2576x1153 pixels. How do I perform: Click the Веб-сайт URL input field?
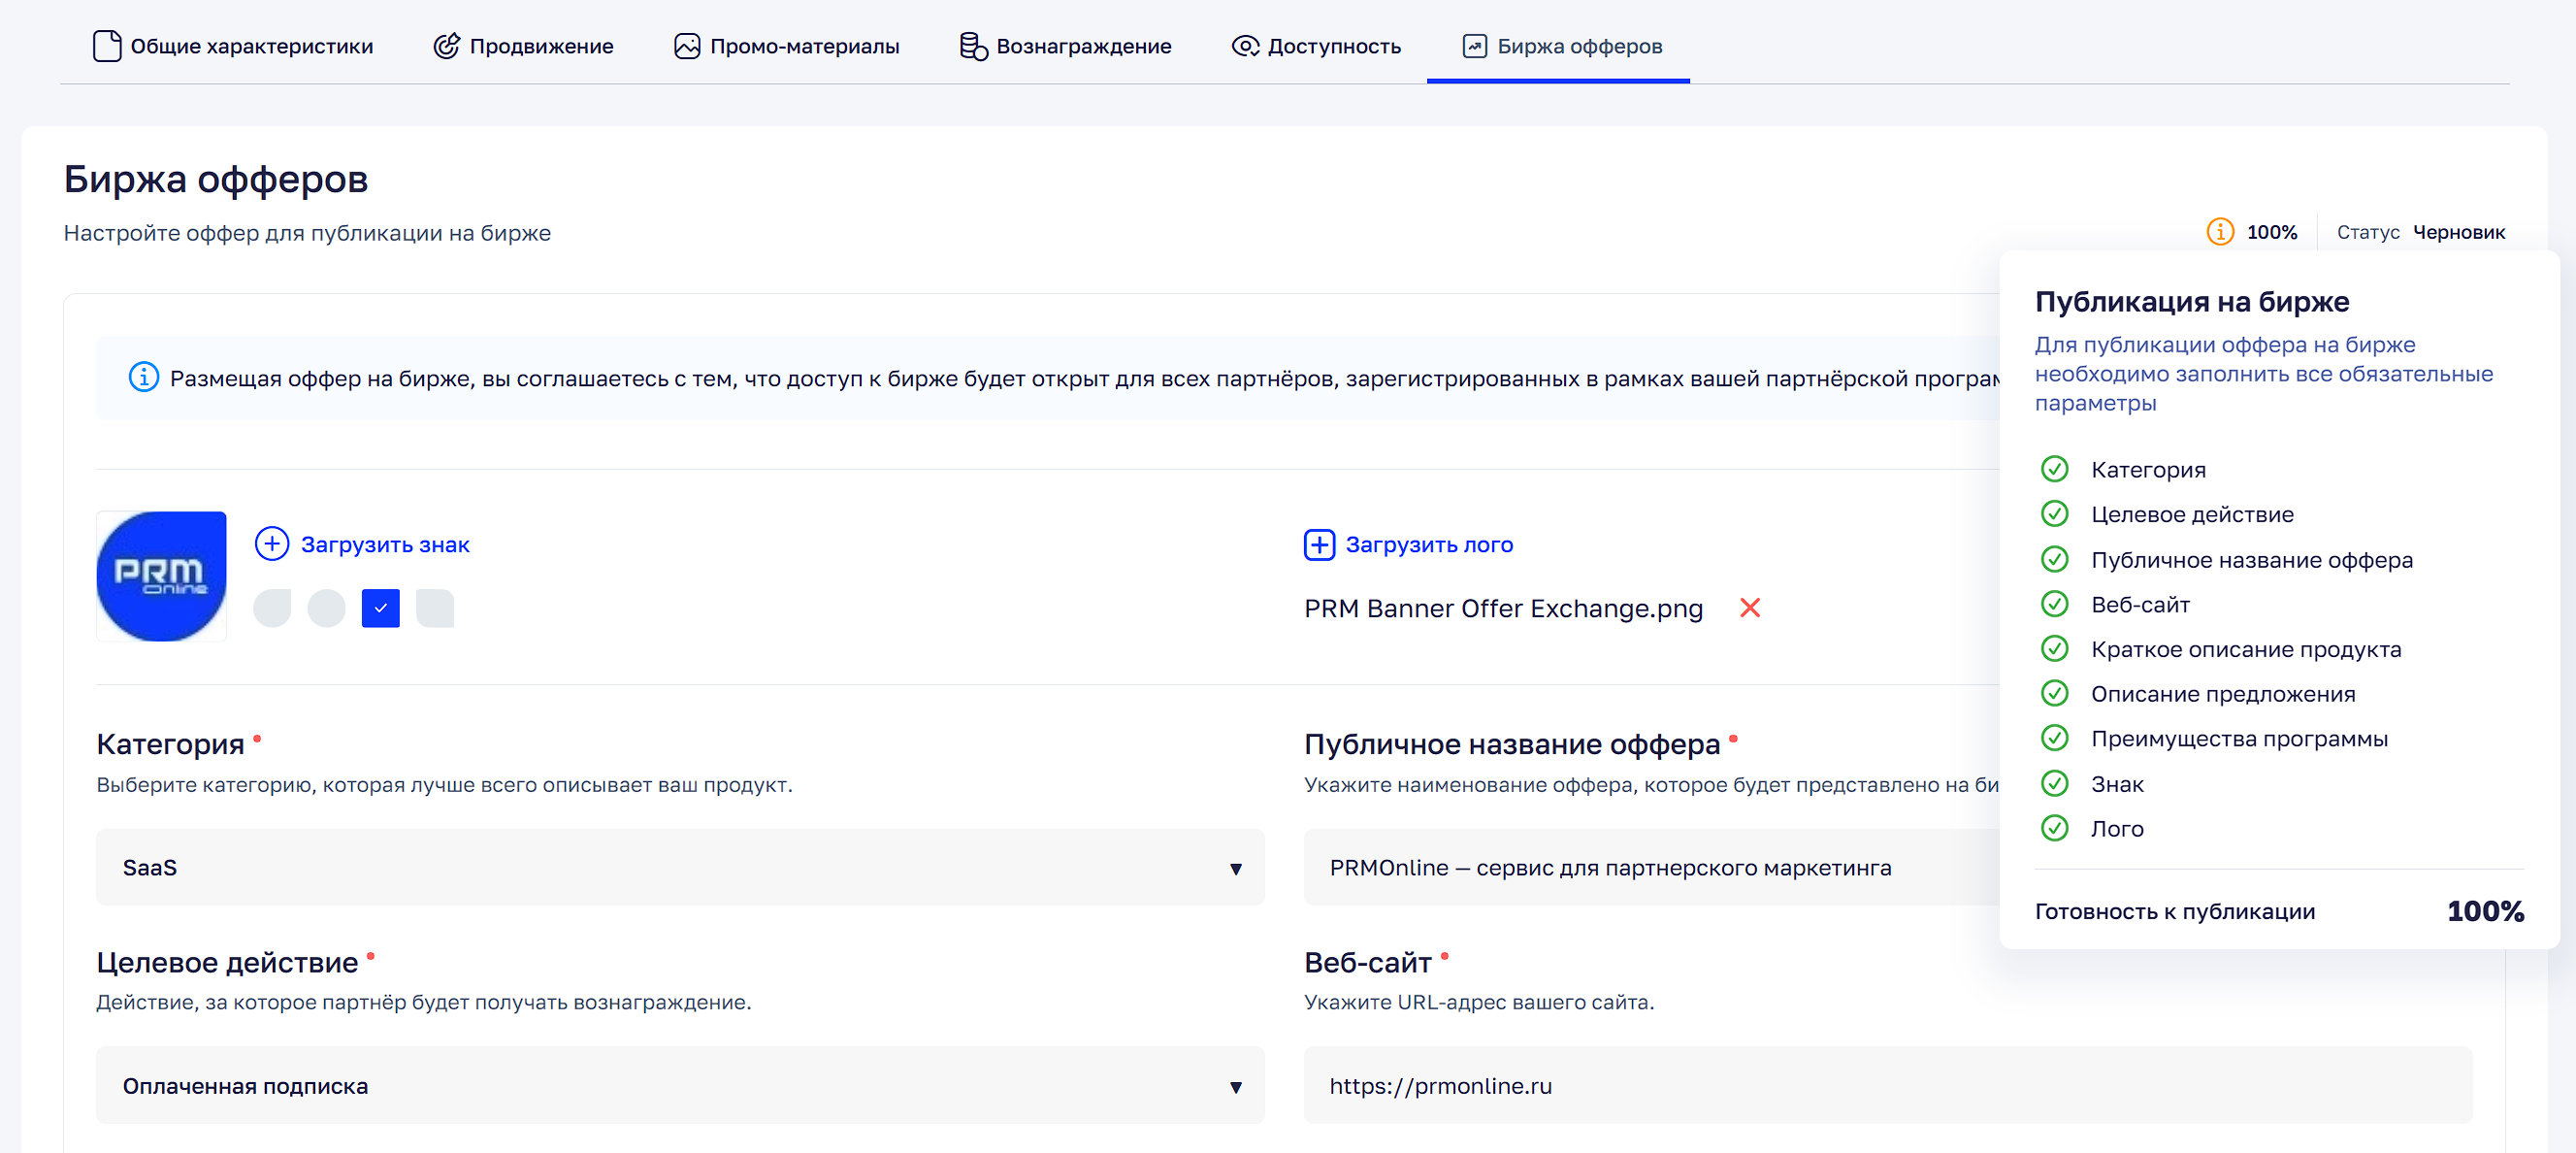[x=1886, y=1085]
